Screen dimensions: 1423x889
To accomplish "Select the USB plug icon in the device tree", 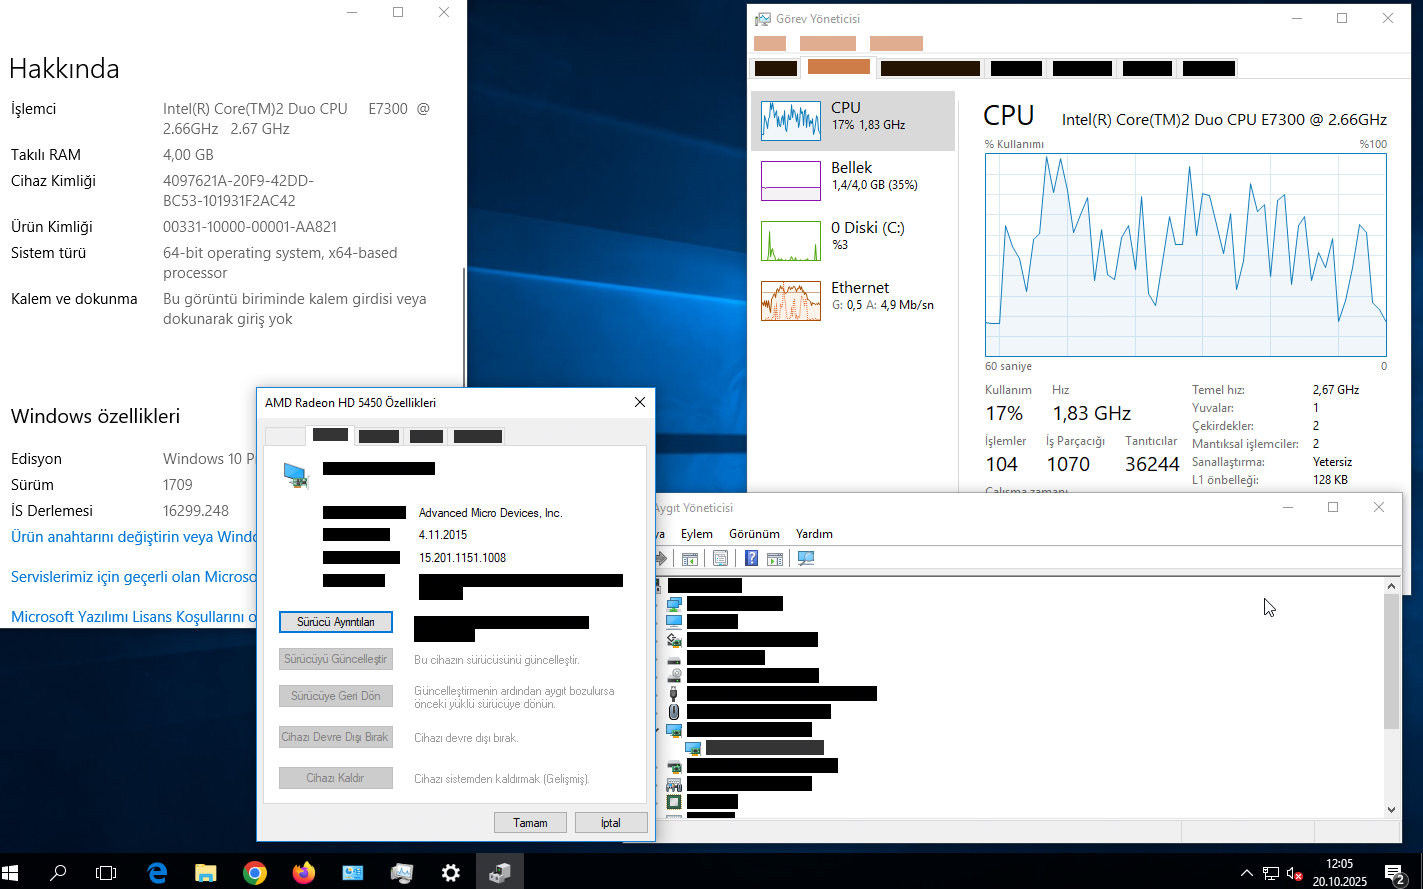I will 674,693.
